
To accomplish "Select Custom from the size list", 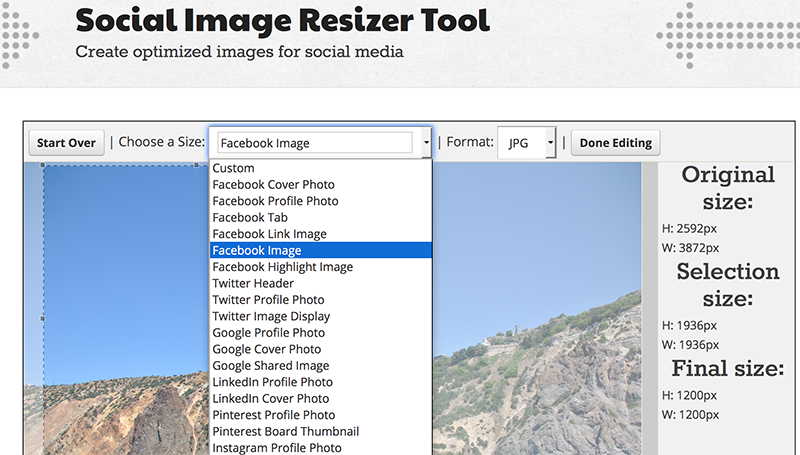I will tap(320, 168).
